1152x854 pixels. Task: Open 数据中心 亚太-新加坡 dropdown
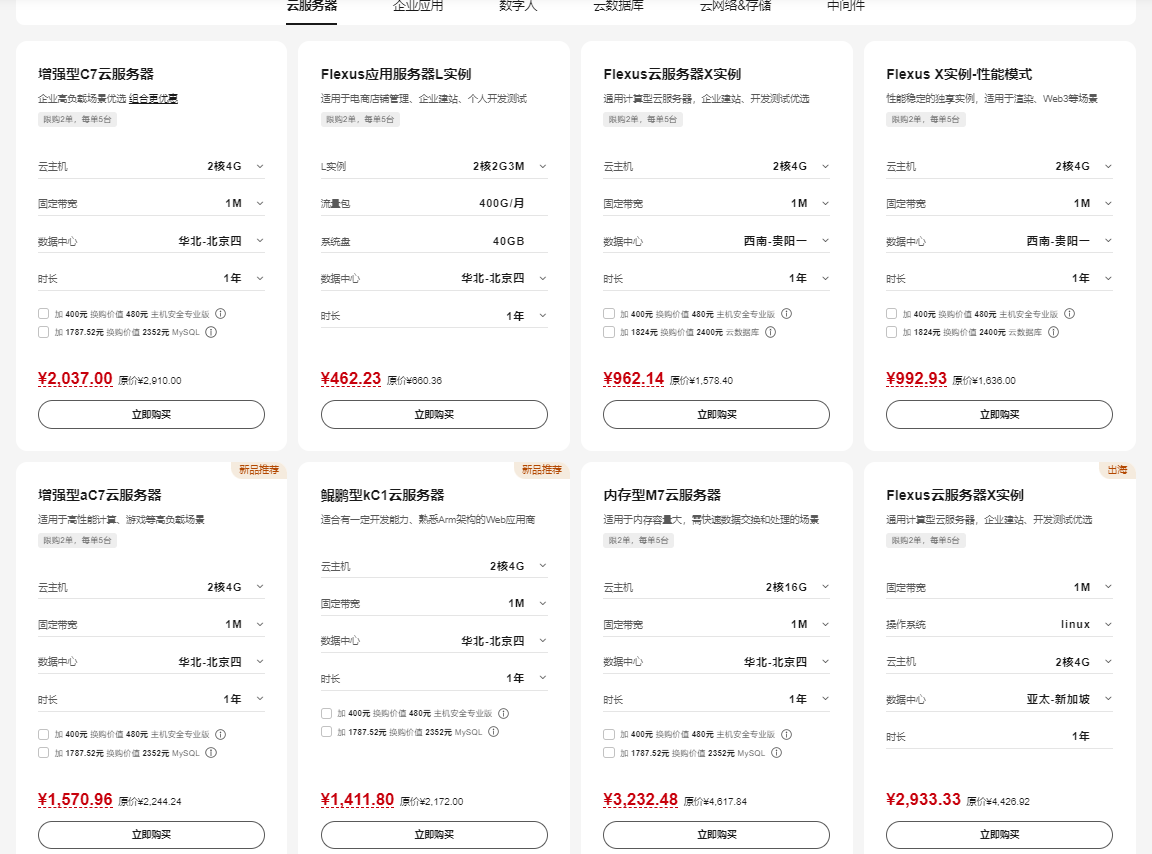(x=999, y=700)
